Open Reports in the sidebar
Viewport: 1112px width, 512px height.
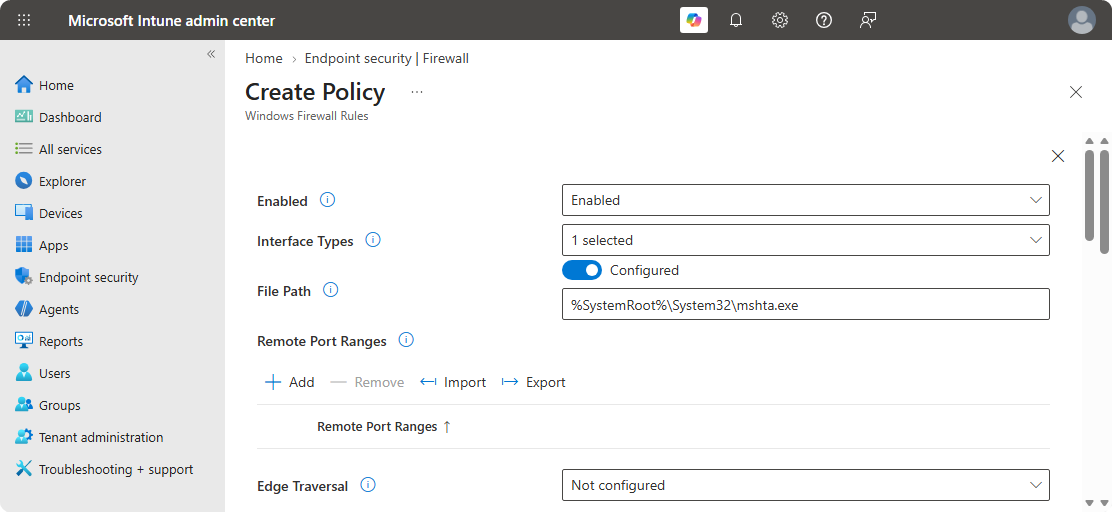tap(61, 341)
